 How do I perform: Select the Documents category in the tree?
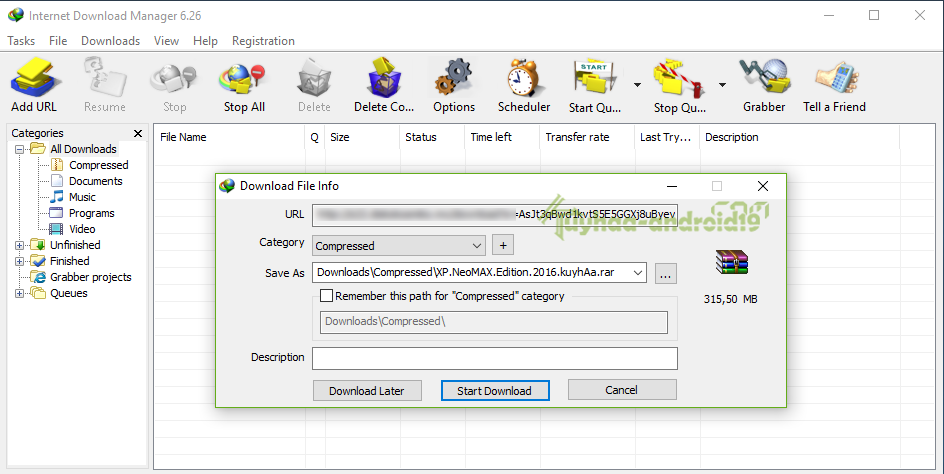[95, 181]
